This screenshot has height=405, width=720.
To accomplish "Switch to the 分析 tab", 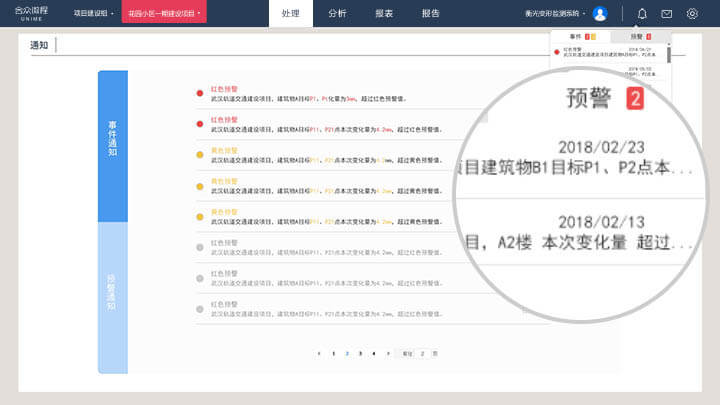I will (337, 14).
